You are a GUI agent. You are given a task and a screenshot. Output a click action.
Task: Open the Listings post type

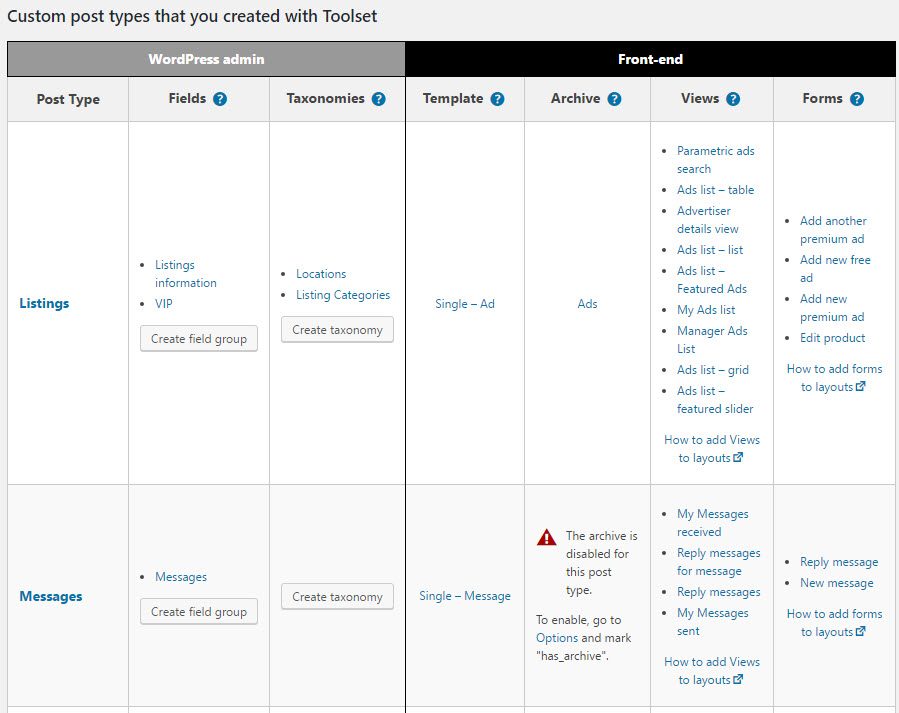pyautogui.click(x=44, y=303)
